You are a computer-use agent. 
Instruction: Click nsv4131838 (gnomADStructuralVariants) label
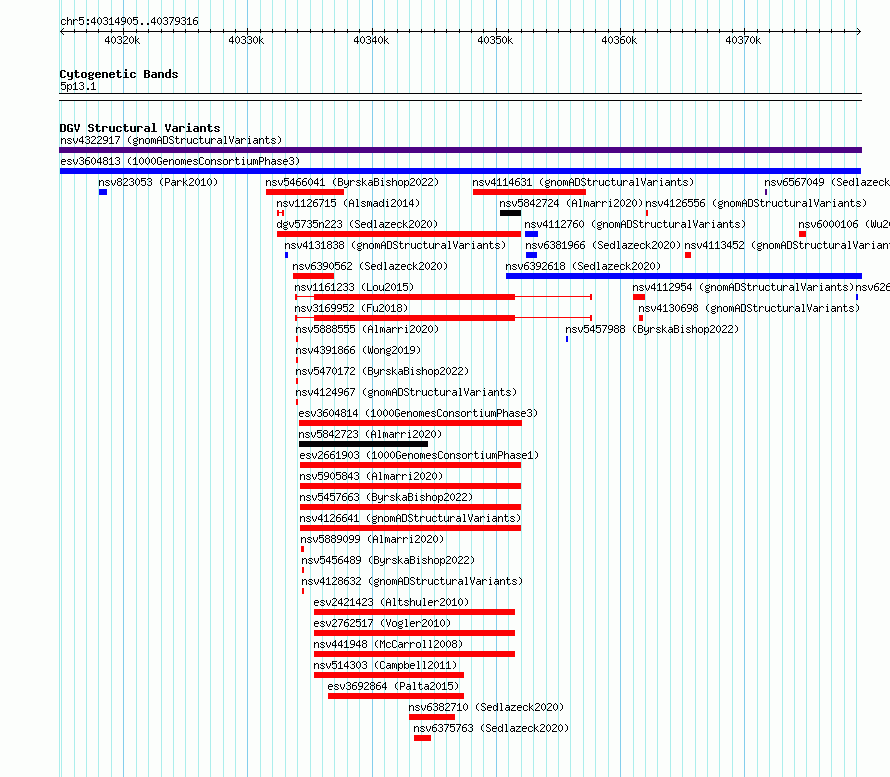[395, 245]
